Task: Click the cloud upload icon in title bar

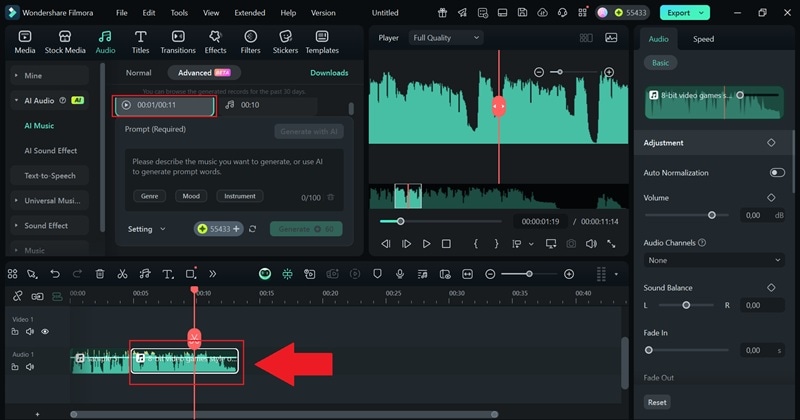Action: tap(542, 13)
